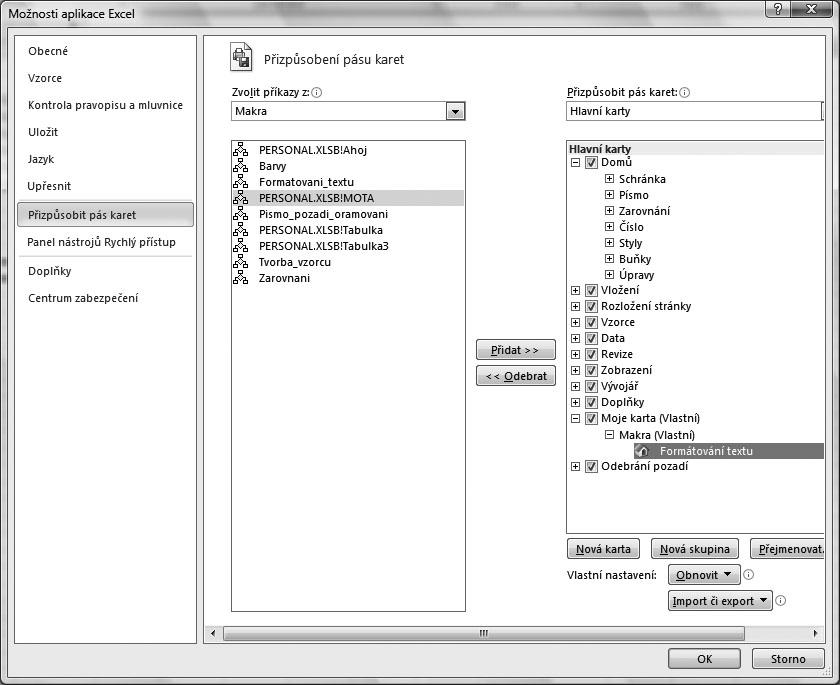Open dialog help with the question mark
Viewport: 840px width, 685px height.
point(778,9)
